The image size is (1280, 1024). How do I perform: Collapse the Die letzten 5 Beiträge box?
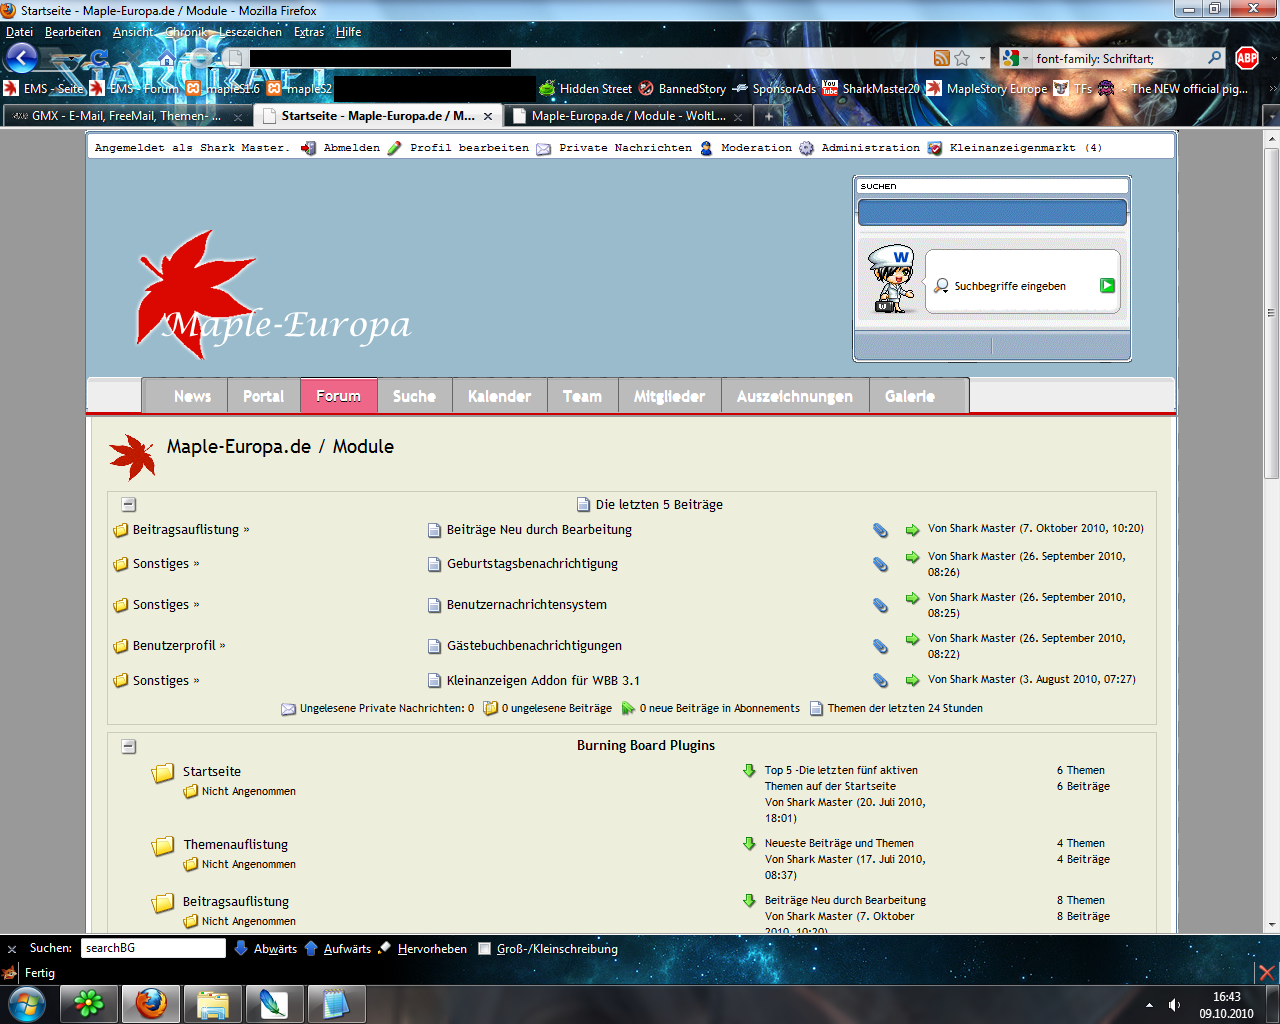coord(129,505)
